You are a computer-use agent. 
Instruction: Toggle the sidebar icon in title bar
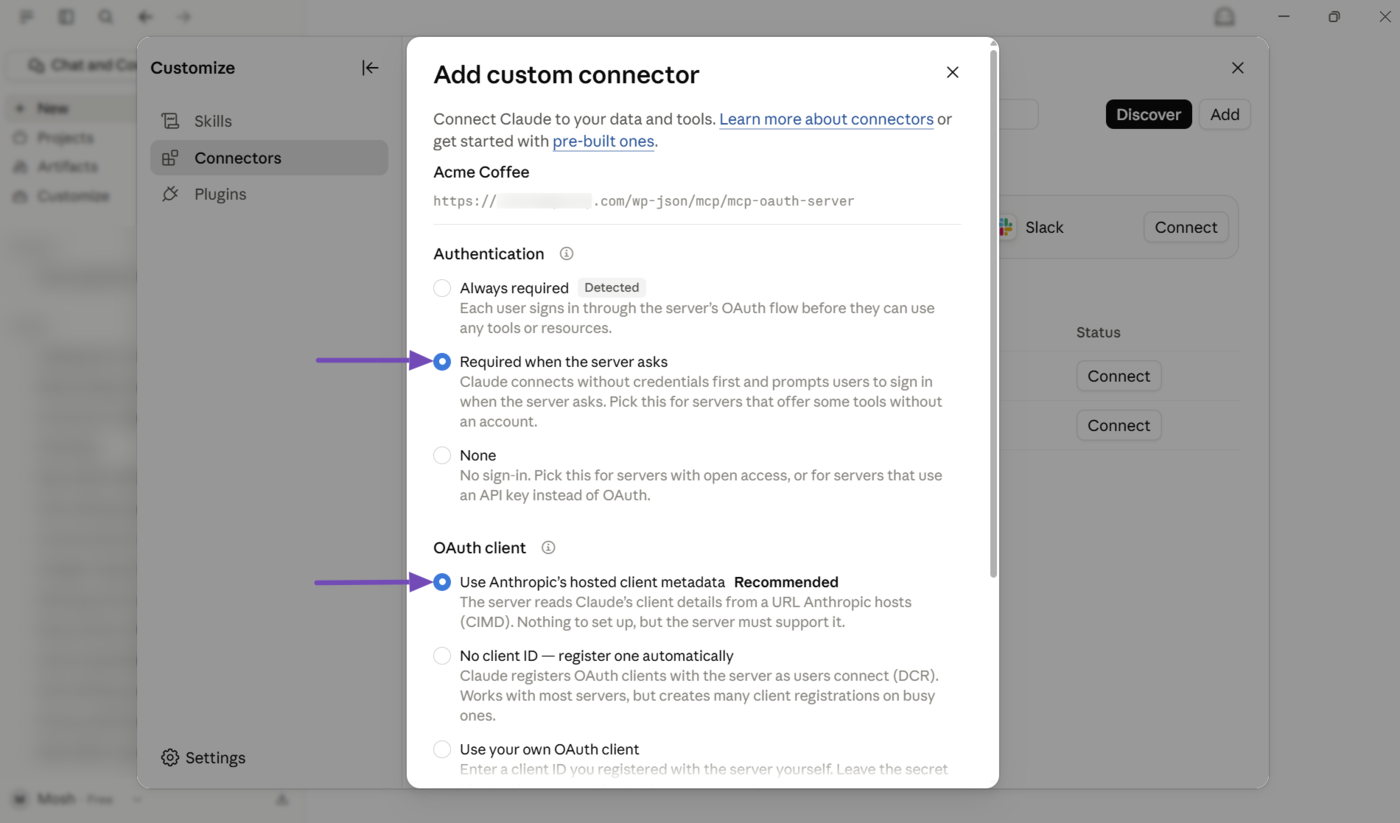[66, 17]
